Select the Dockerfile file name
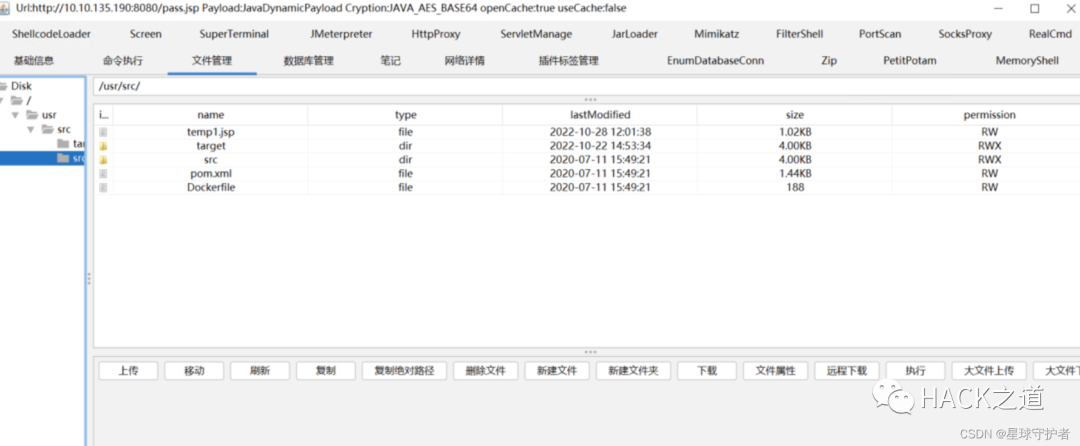1080x446 pixels. pos(210,187)
